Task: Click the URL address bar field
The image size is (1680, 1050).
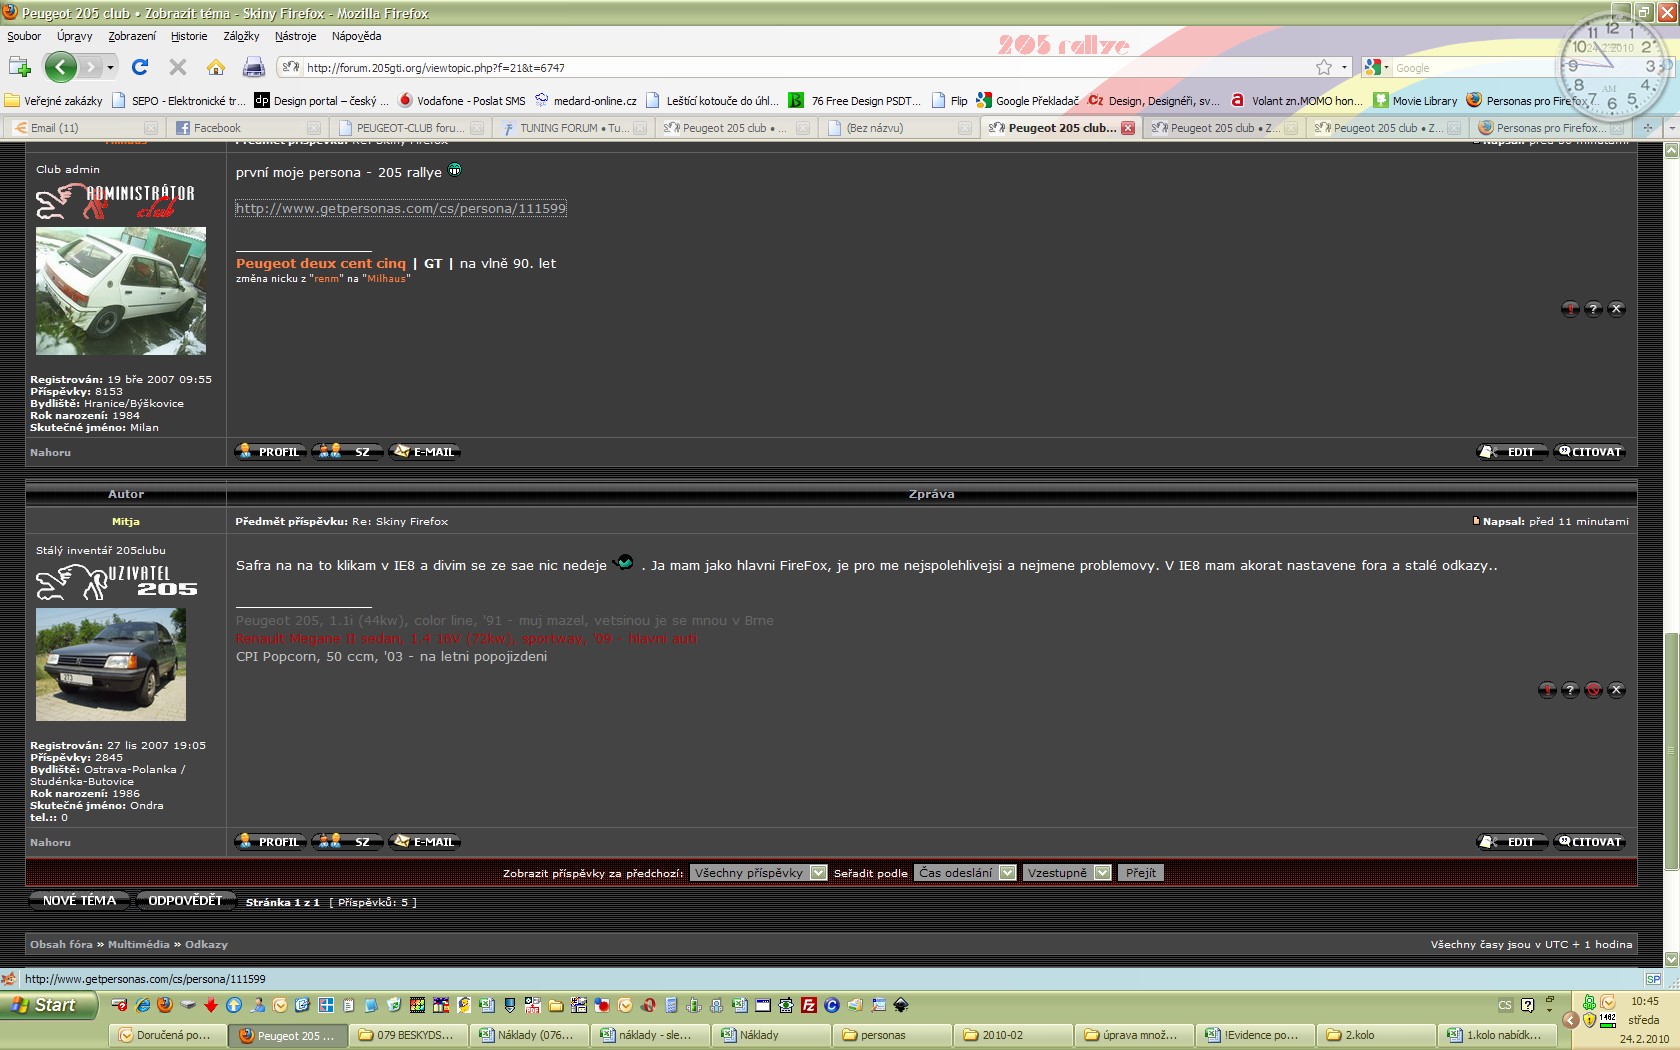Action: click(800, 68)
